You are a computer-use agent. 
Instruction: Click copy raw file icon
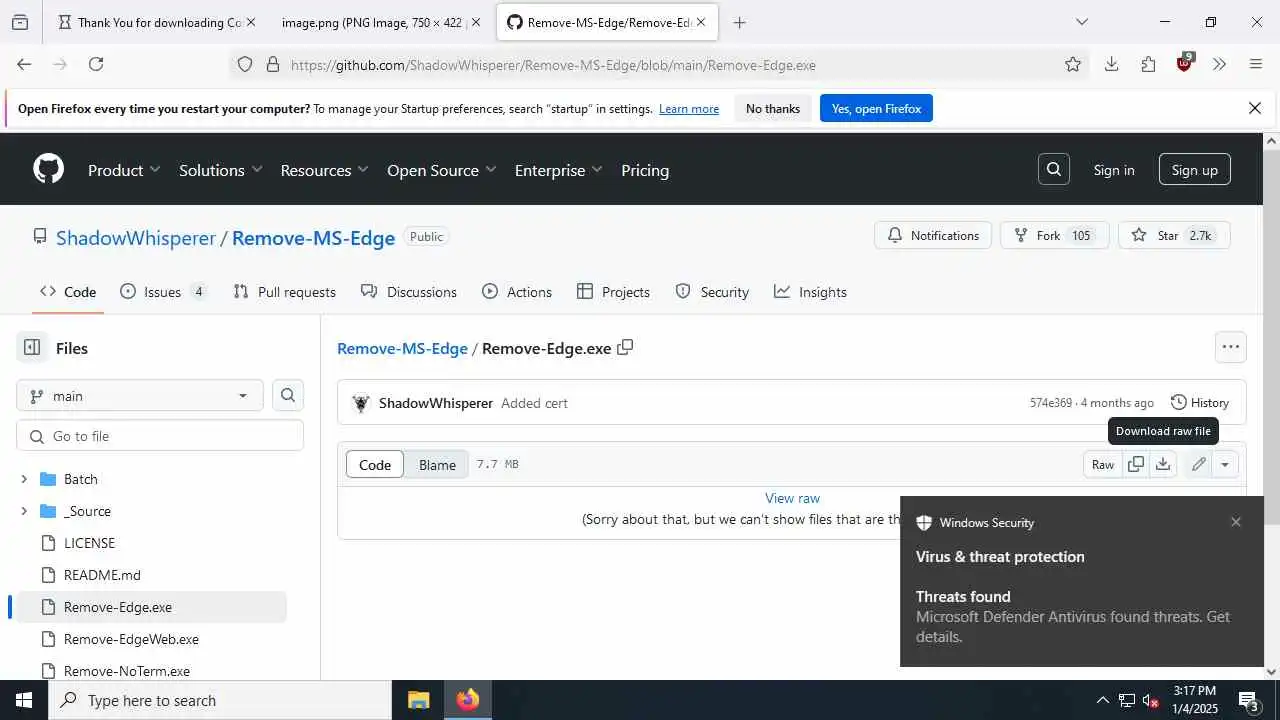tap(1136, 464)
